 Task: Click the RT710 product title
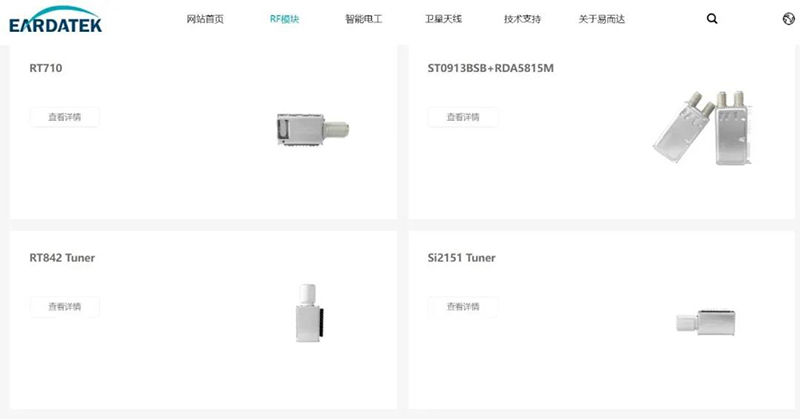46,68
